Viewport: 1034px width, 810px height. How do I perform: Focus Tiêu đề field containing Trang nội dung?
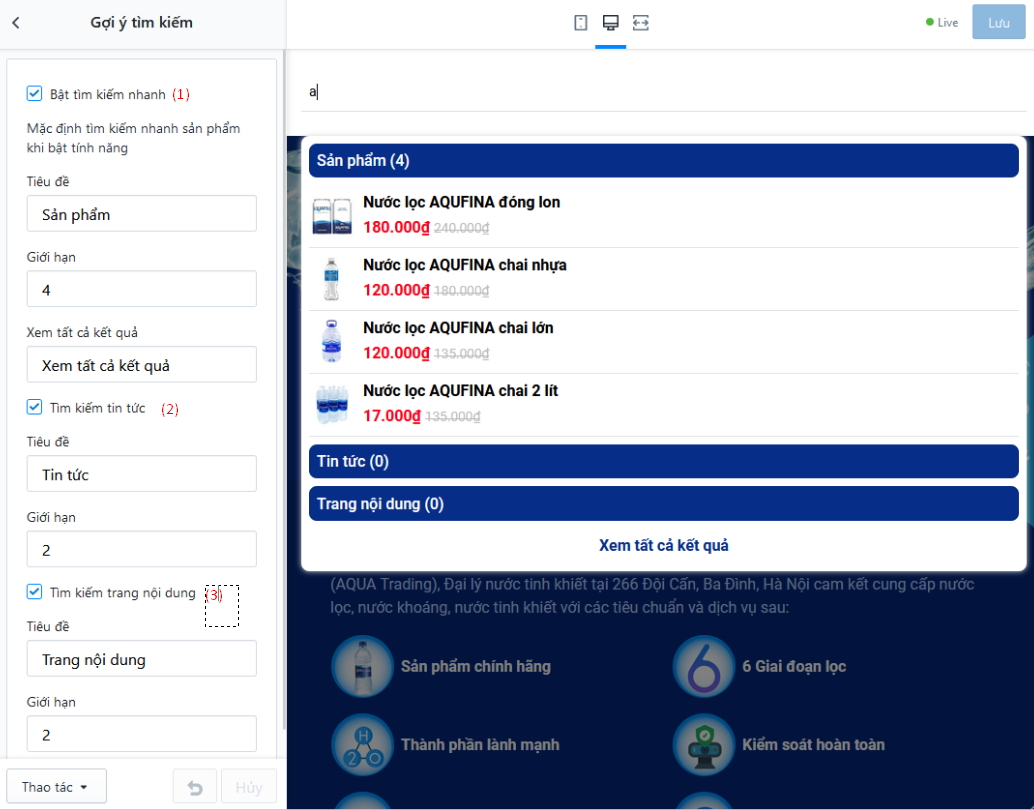pyautogui.click(x=141, y=659)
